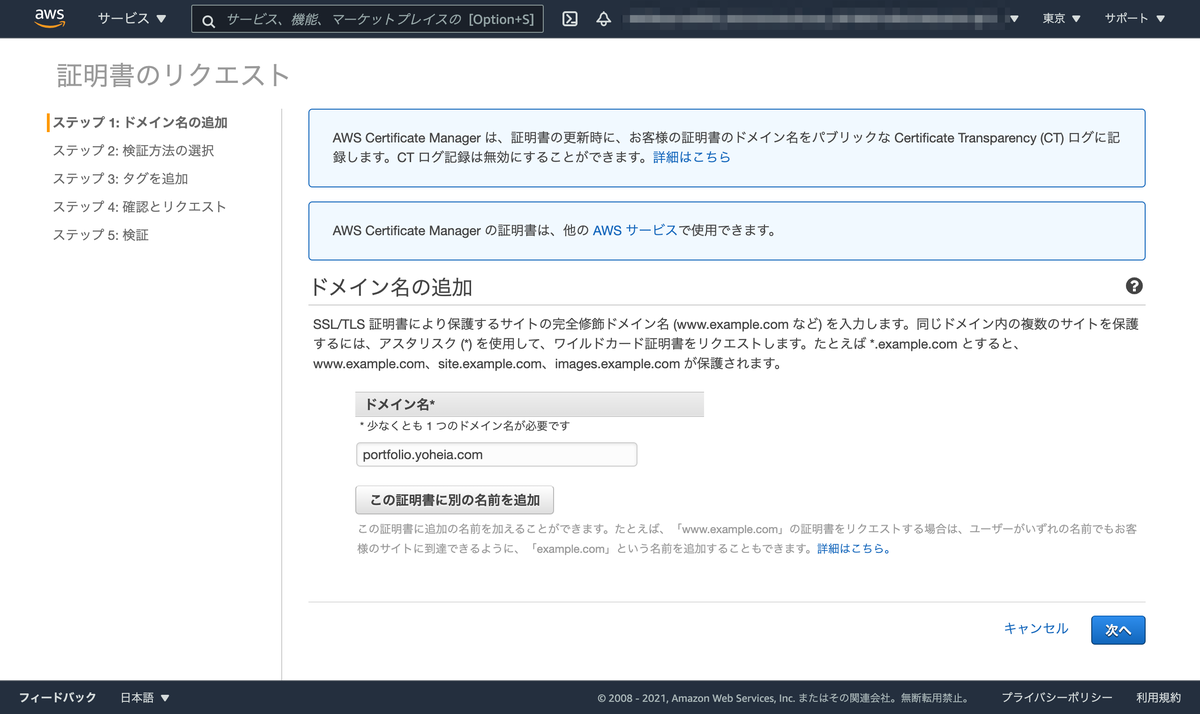Go to ステップ 3: タグを追加

point(120,178)
